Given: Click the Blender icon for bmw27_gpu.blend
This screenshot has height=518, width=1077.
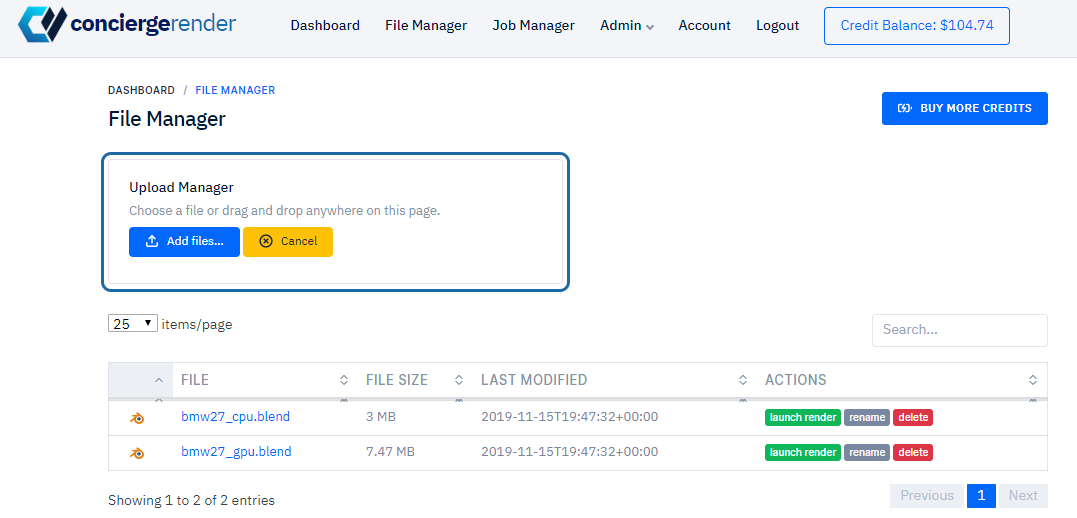Looking at the screenshot, I should (x=138, y=453).
